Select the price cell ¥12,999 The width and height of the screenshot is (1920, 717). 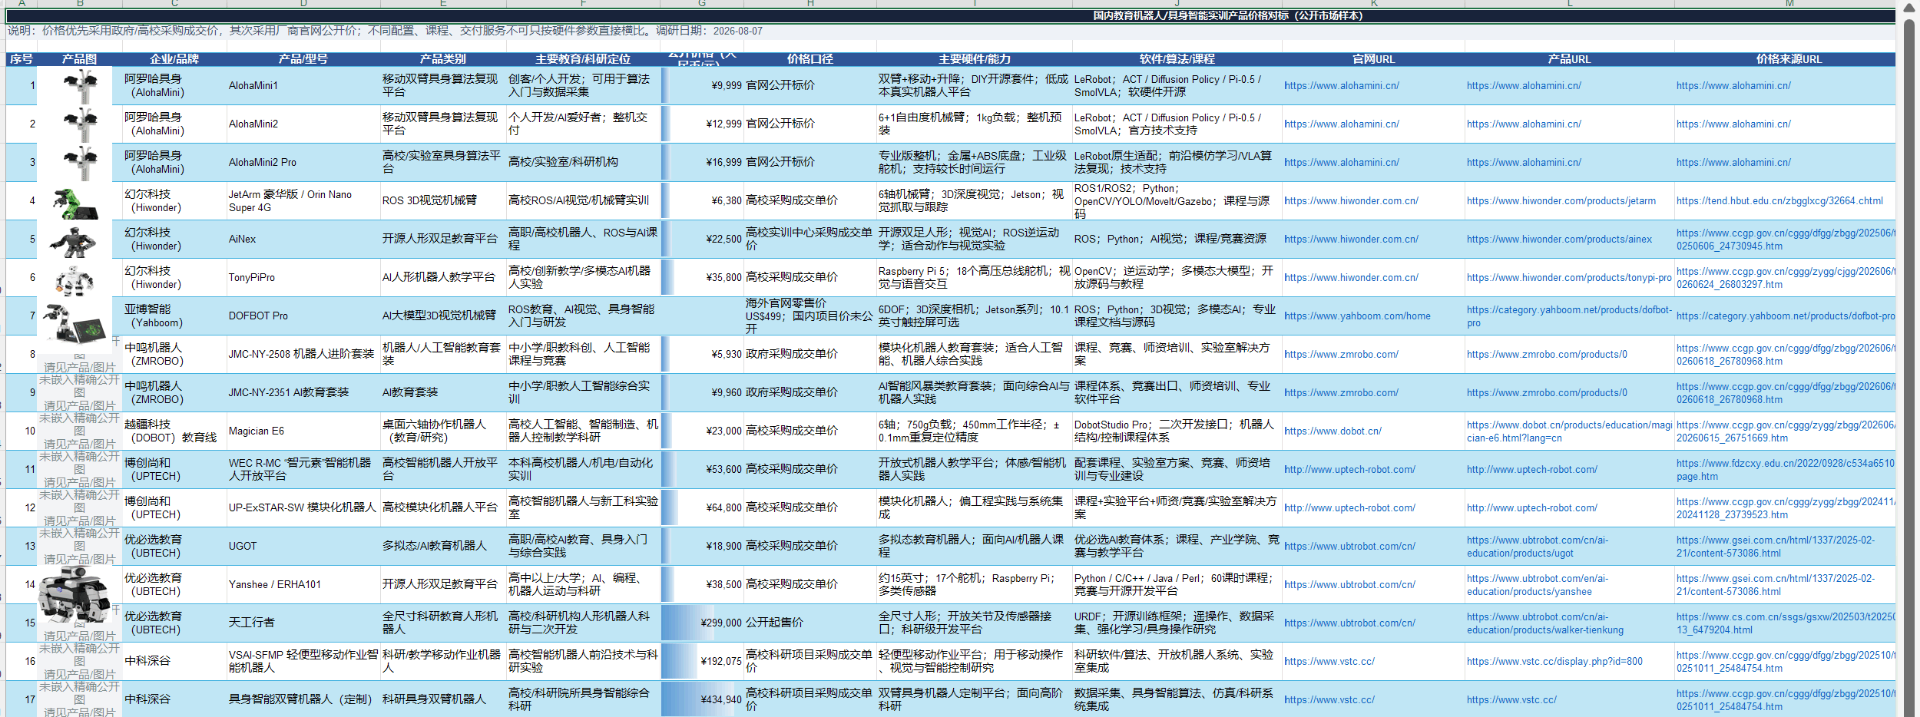point(702,124)
